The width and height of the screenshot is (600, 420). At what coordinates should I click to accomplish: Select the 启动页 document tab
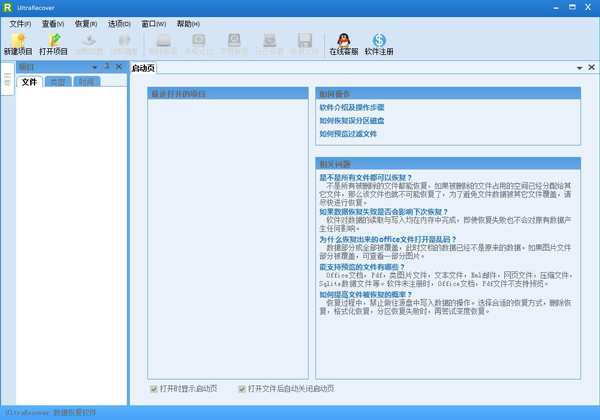[143, 68]
